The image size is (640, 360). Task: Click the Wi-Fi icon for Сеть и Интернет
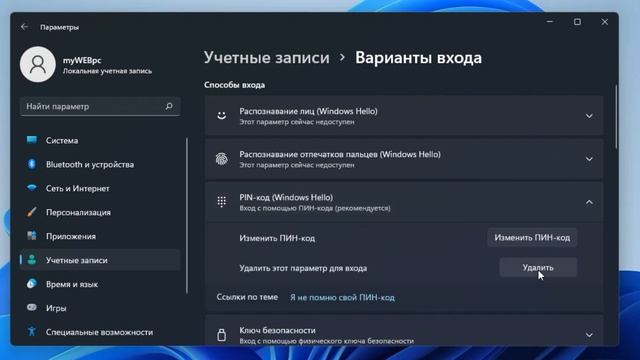[32, 188]
